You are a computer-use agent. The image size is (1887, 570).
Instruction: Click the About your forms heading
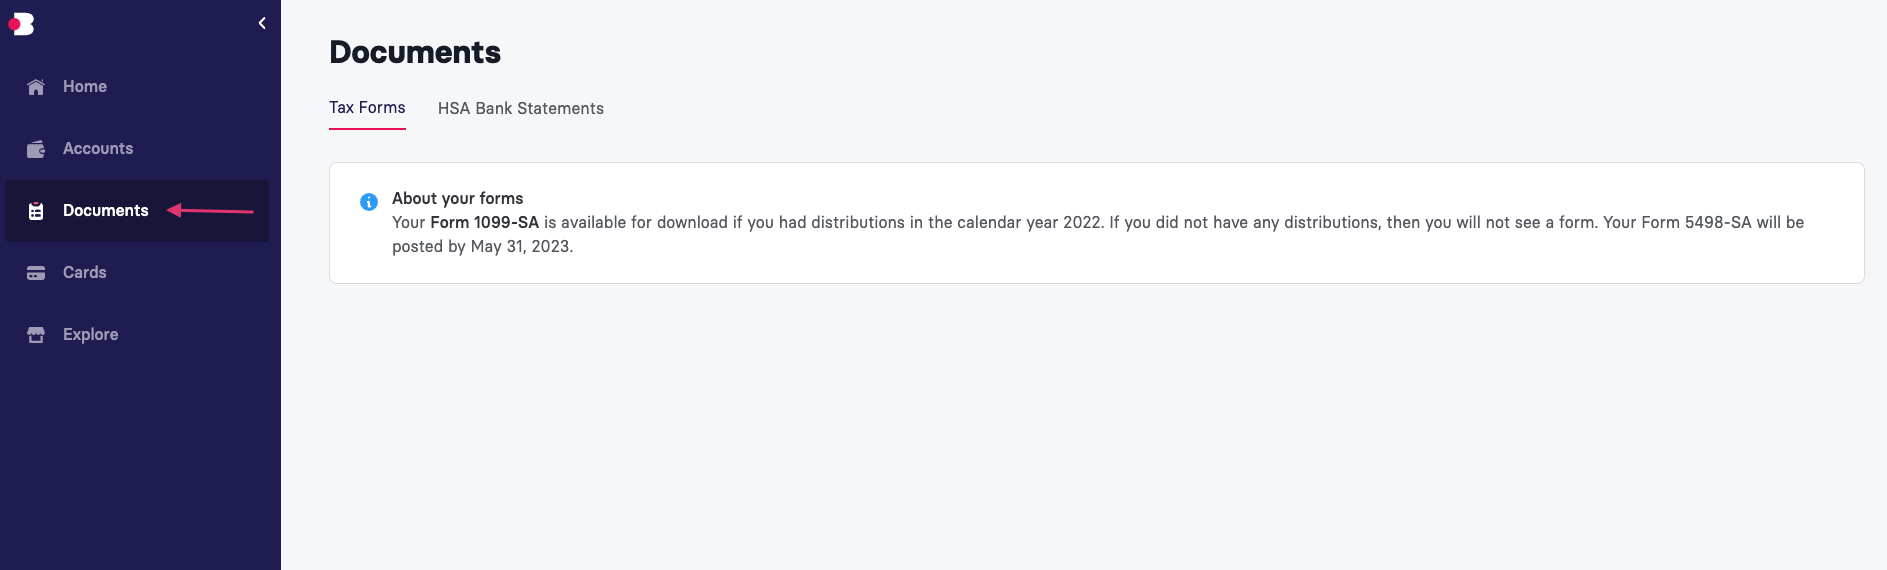click(x=457, y=198)
